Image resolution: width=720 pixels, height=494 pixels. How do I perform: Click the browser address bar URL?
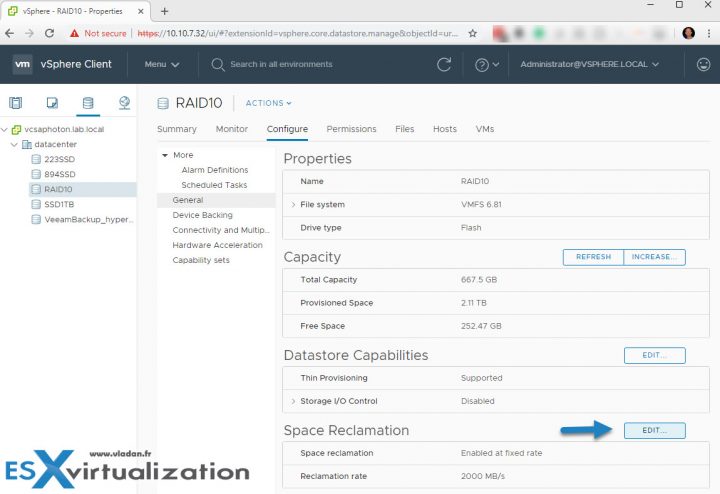click(298, 33)
